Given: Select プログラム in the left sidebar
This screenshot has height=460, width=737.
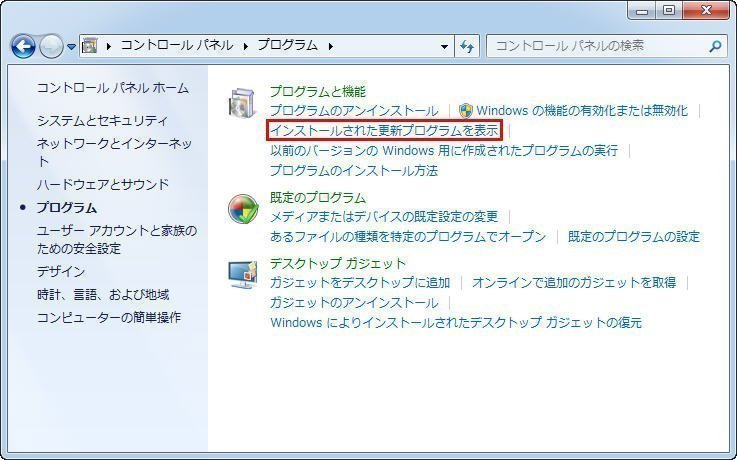Looking at the screenshot, I should point(67,207).
